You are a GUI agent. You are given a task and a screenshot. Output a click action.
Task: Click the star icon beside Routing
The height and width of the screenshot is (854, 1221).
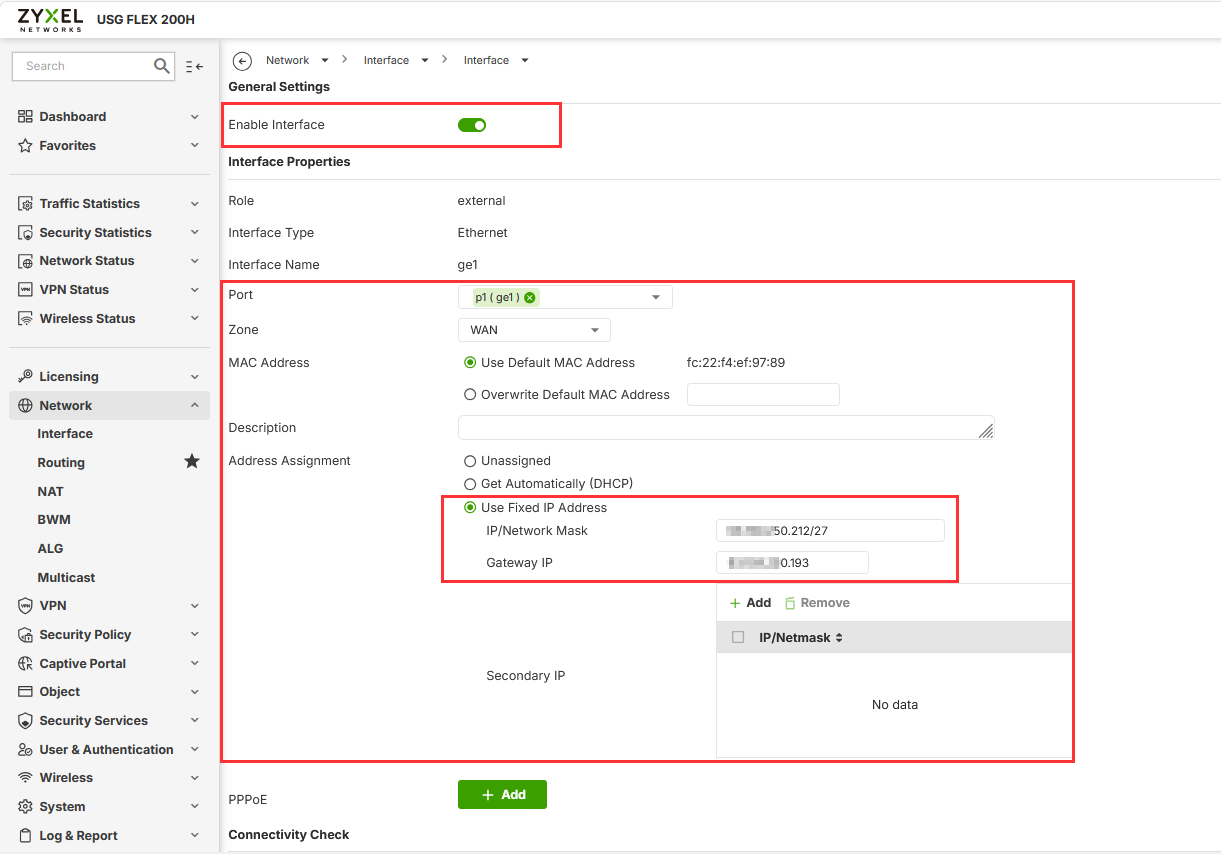[x=192, y=462]
